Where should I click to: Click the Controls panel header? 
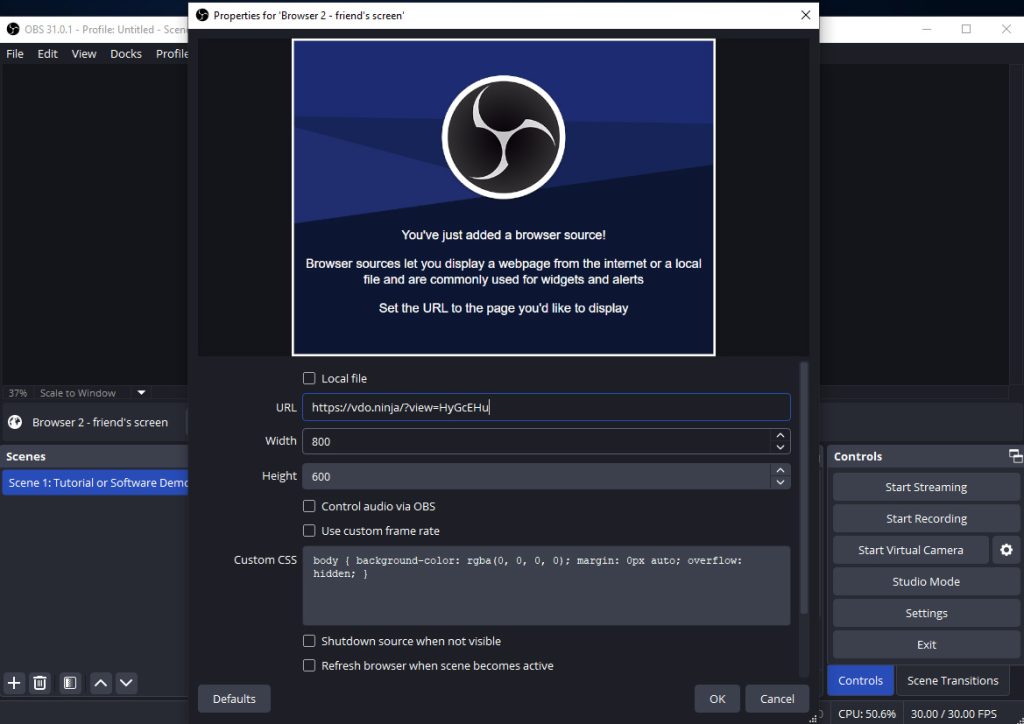925,456
